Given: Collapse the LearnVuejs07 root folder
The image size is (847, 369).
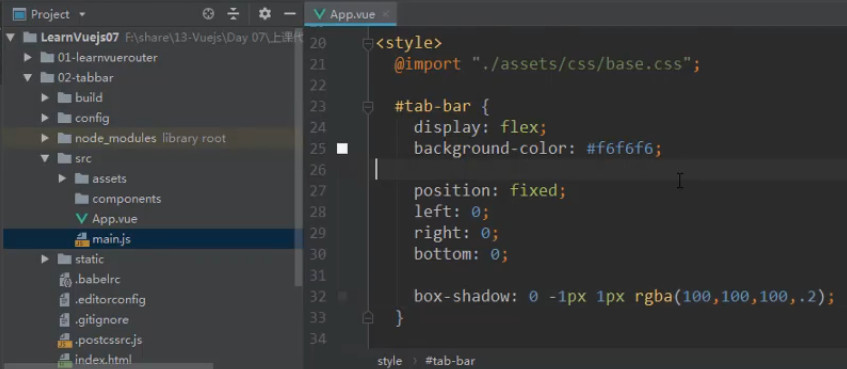Looking at the screenshot, I should pyautogui.click(x=10, y=37).
